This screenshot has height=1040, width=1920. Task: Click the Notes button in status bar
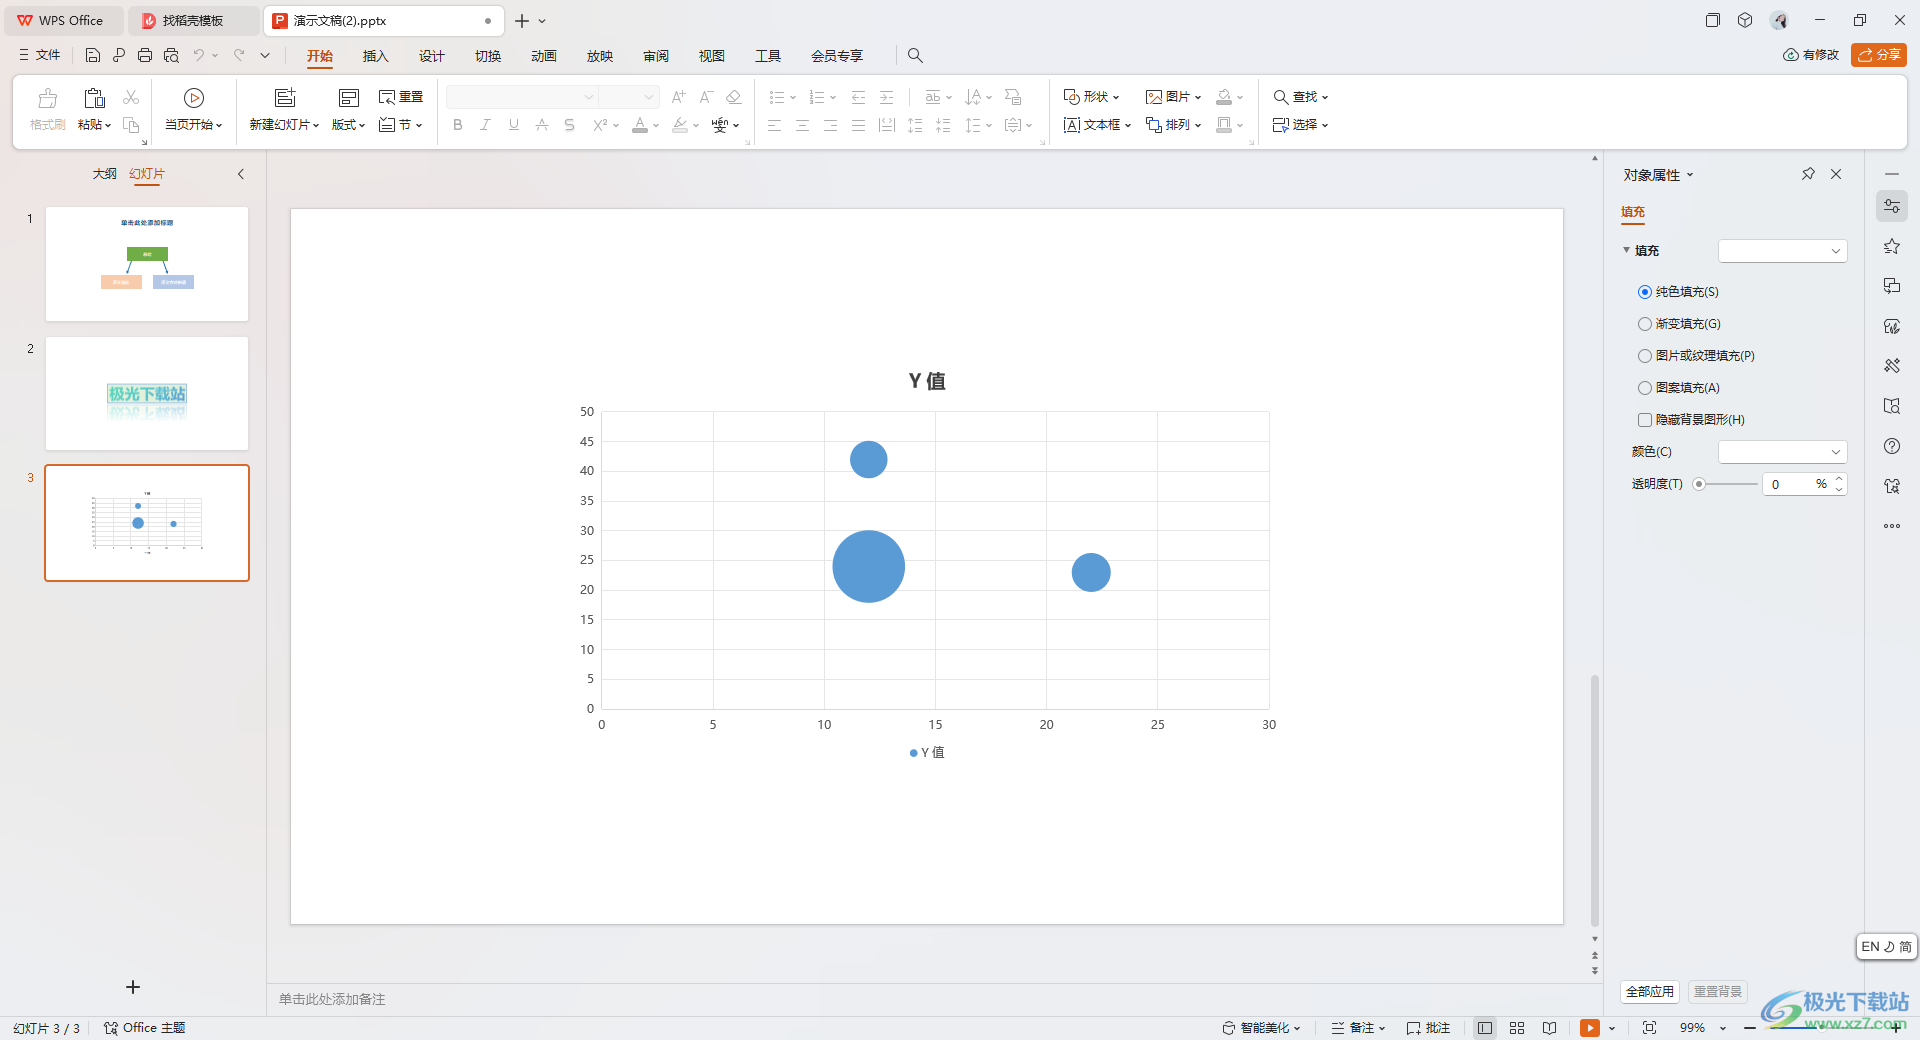[1358, 1028]
